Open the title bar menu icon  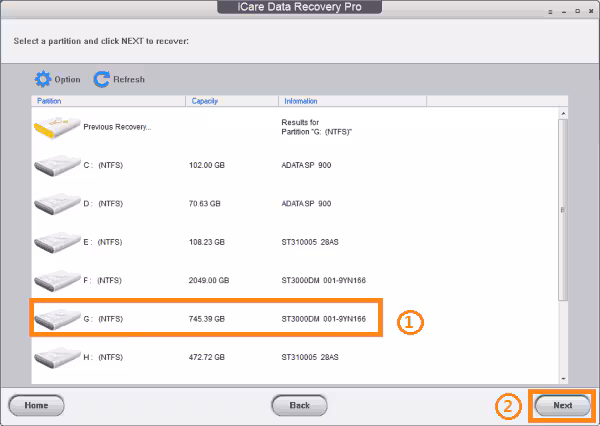(550, 12)
